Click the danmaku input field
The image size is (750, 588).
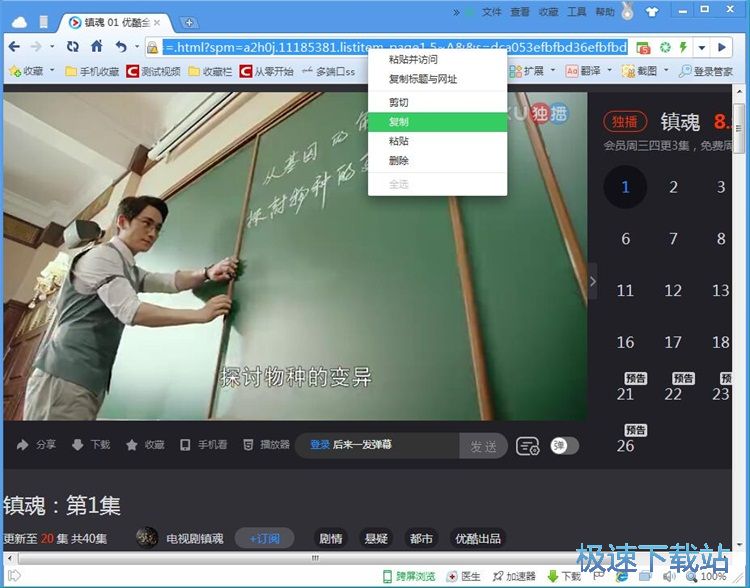coord(378,445)
